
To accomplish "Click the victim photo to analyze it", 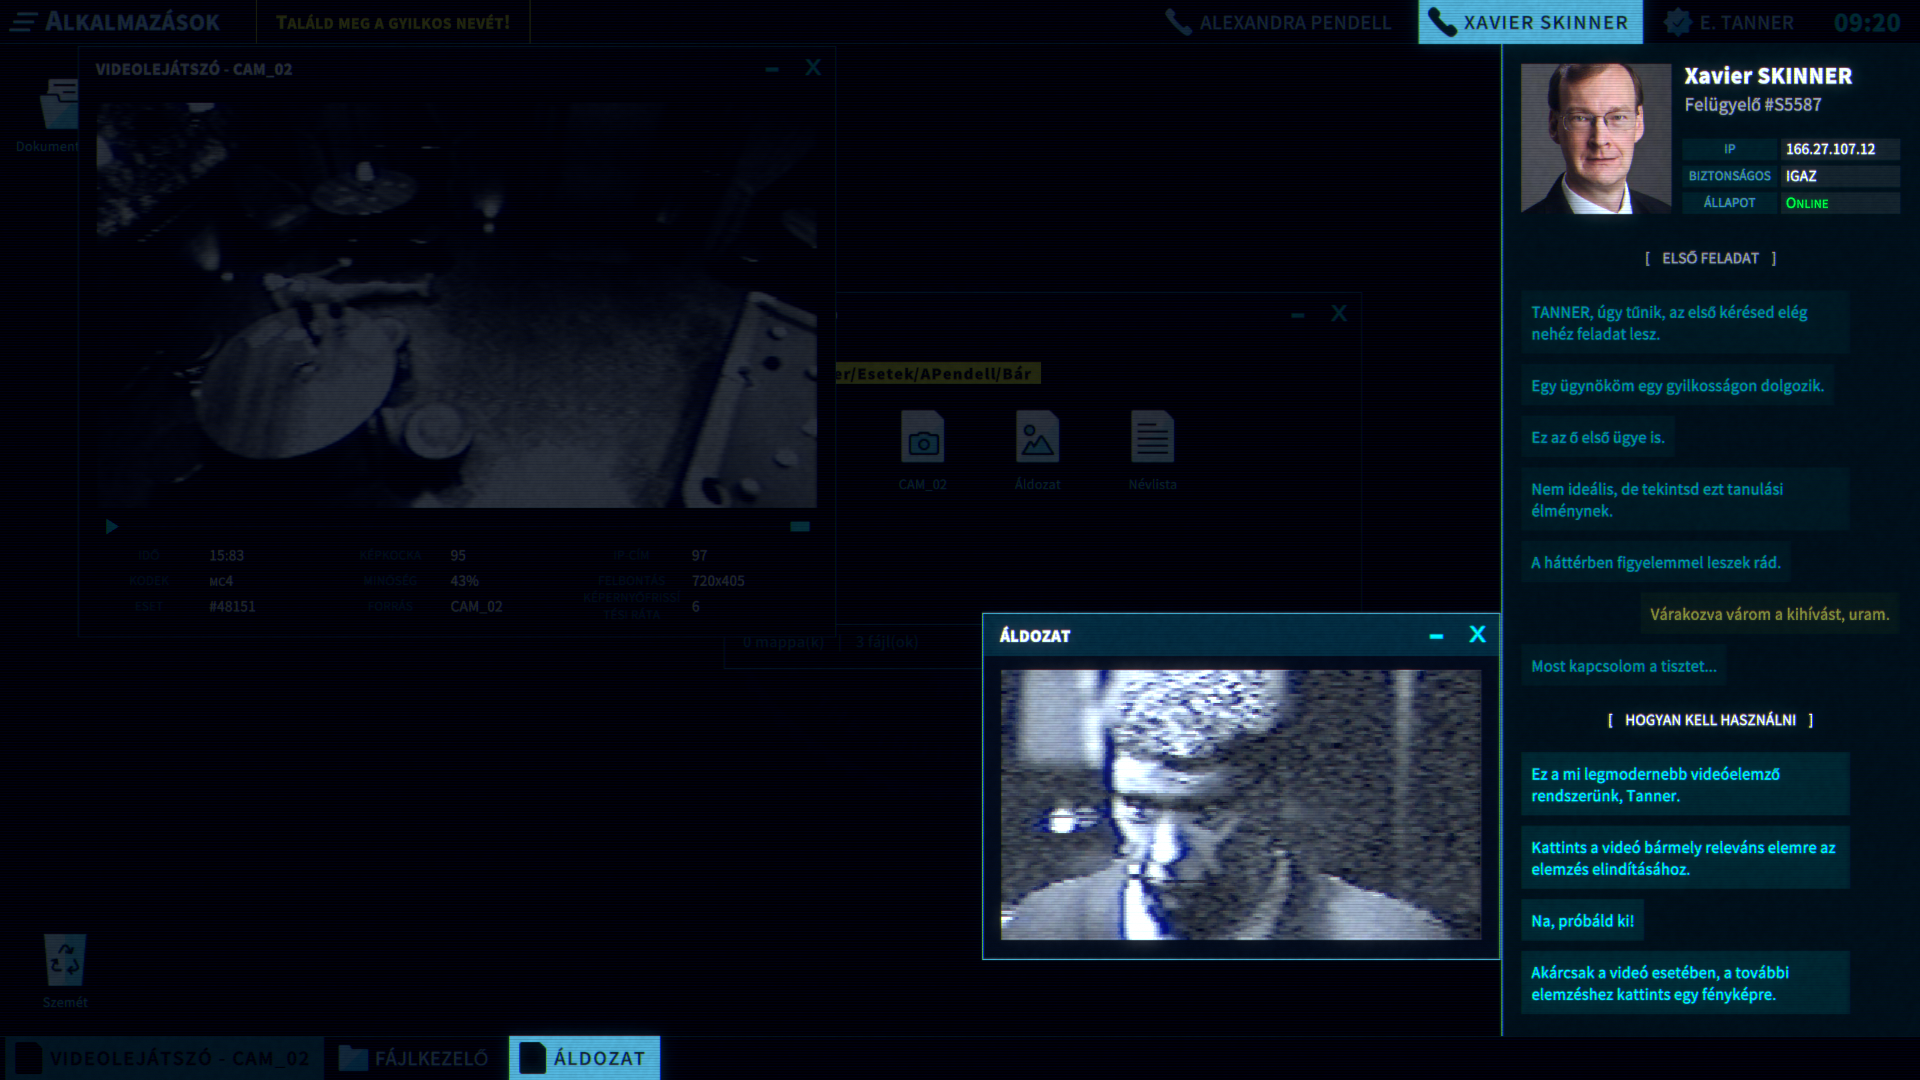I will (1240, 805).
